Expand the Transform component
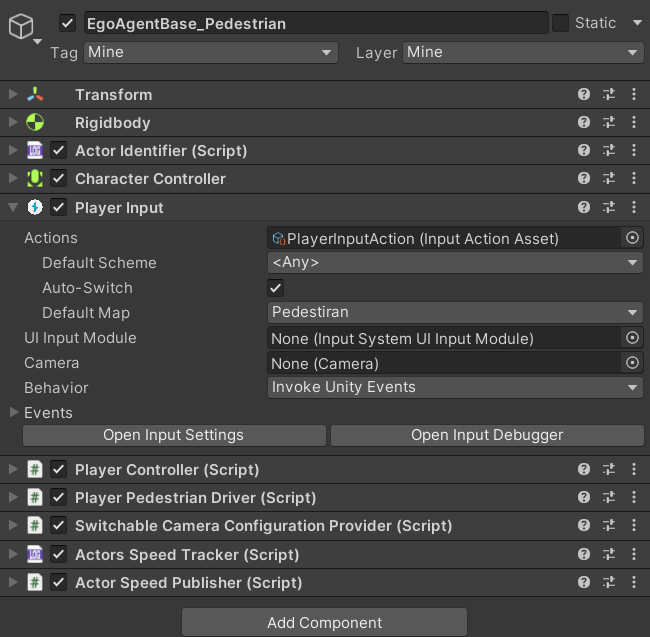 [13, 94]
